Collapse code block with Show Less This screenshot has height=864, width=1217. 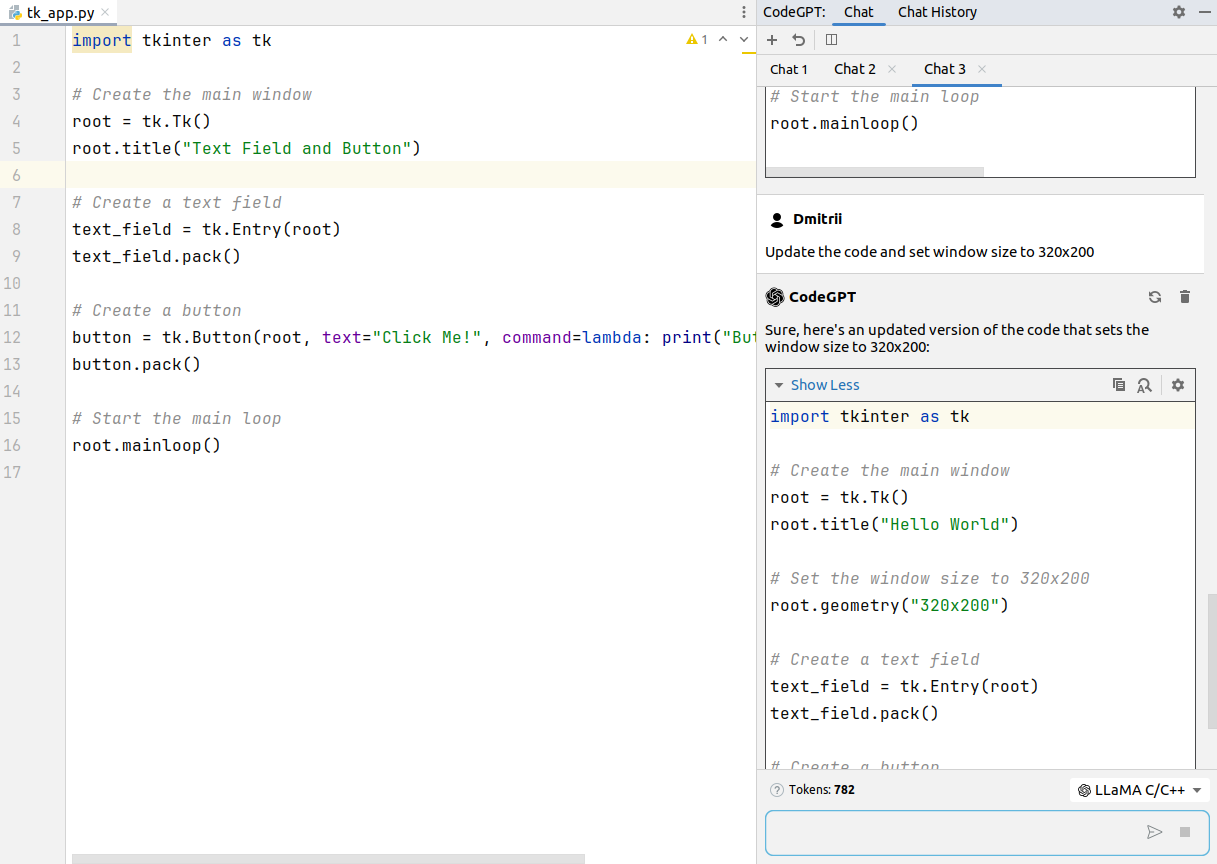824,385
